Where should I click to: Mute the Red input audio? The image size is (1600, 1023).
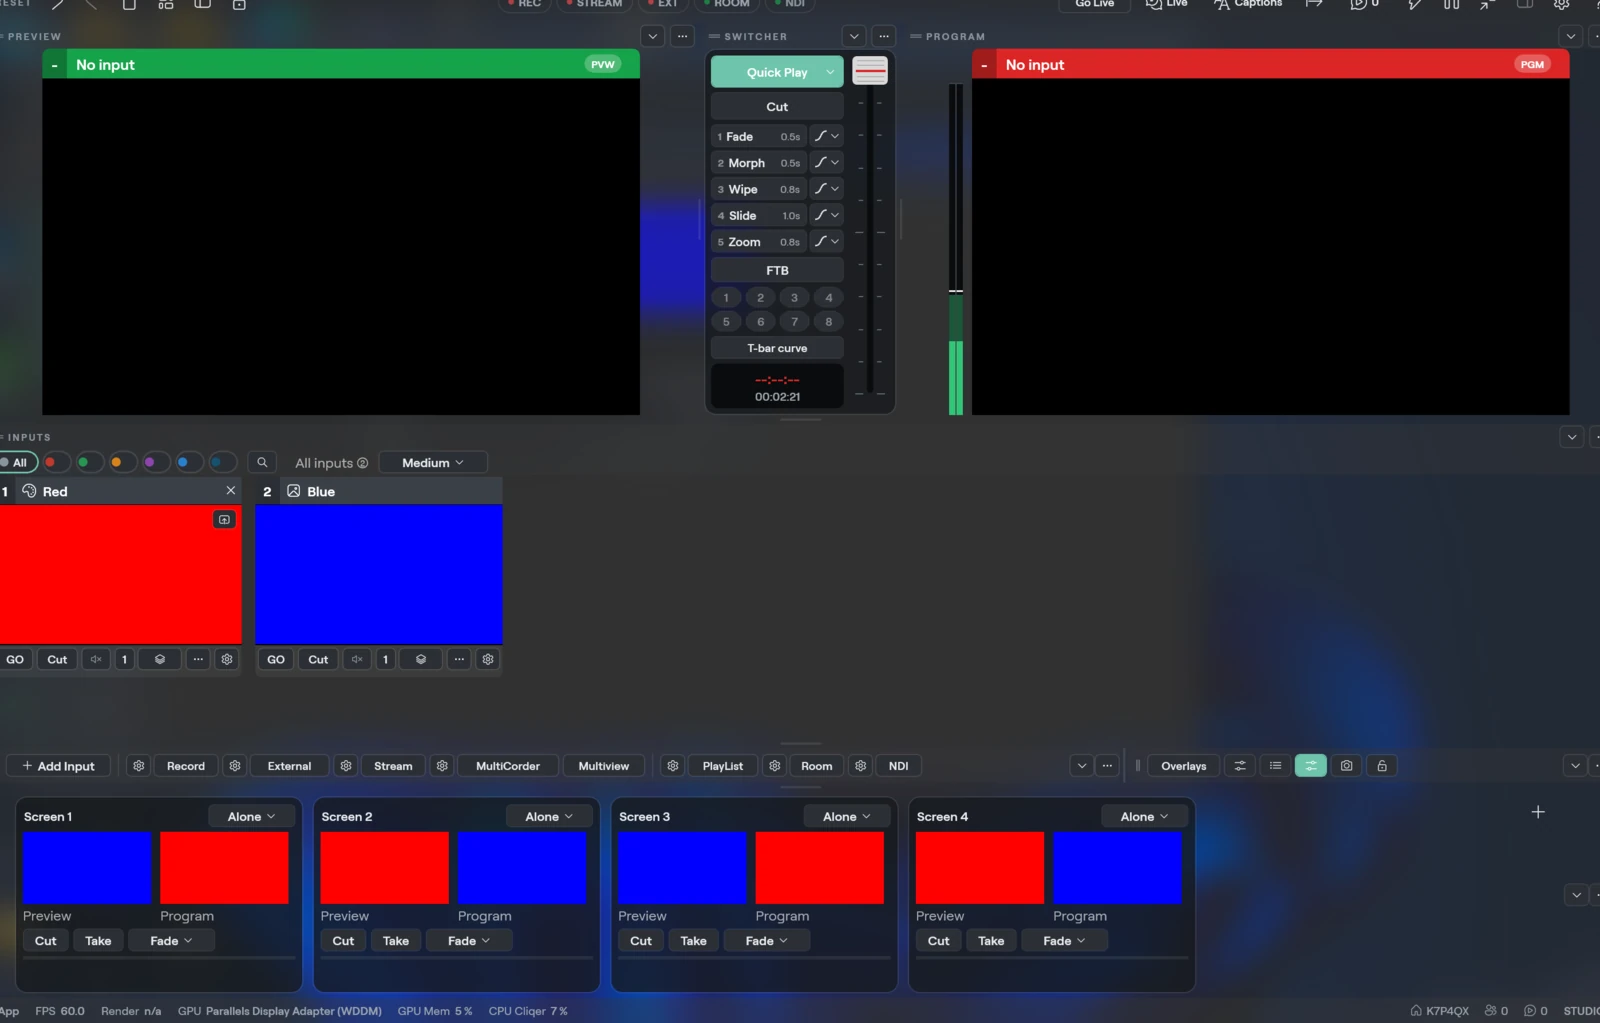click(96, 659)
